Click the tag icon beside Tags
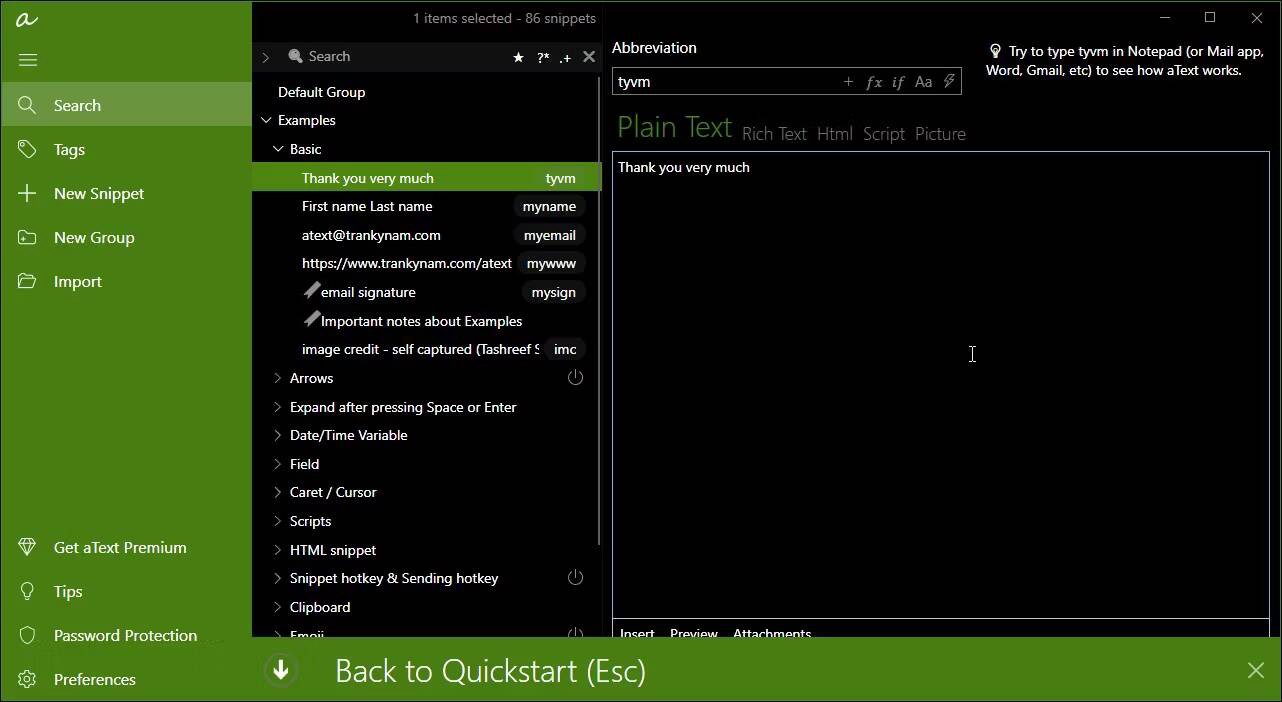This screenshot has height=702, width=1282. (x=27, y=149)
